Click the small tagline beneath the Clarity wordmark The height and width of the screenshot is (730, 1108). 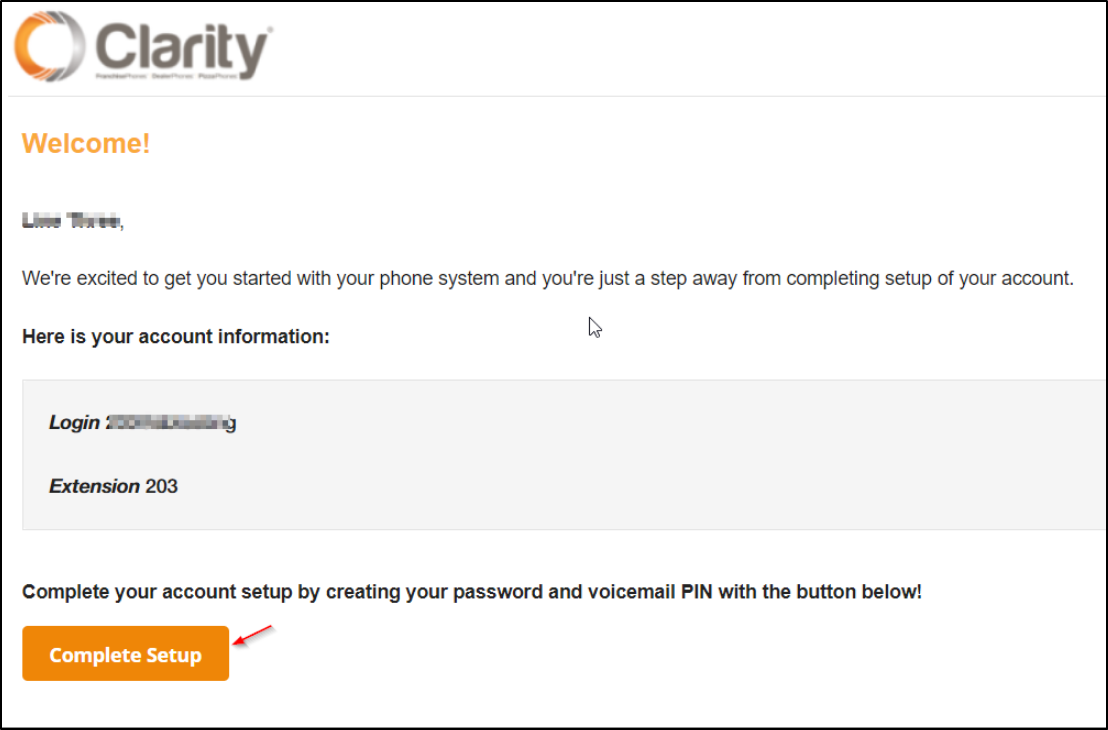[x=167, y=75]
